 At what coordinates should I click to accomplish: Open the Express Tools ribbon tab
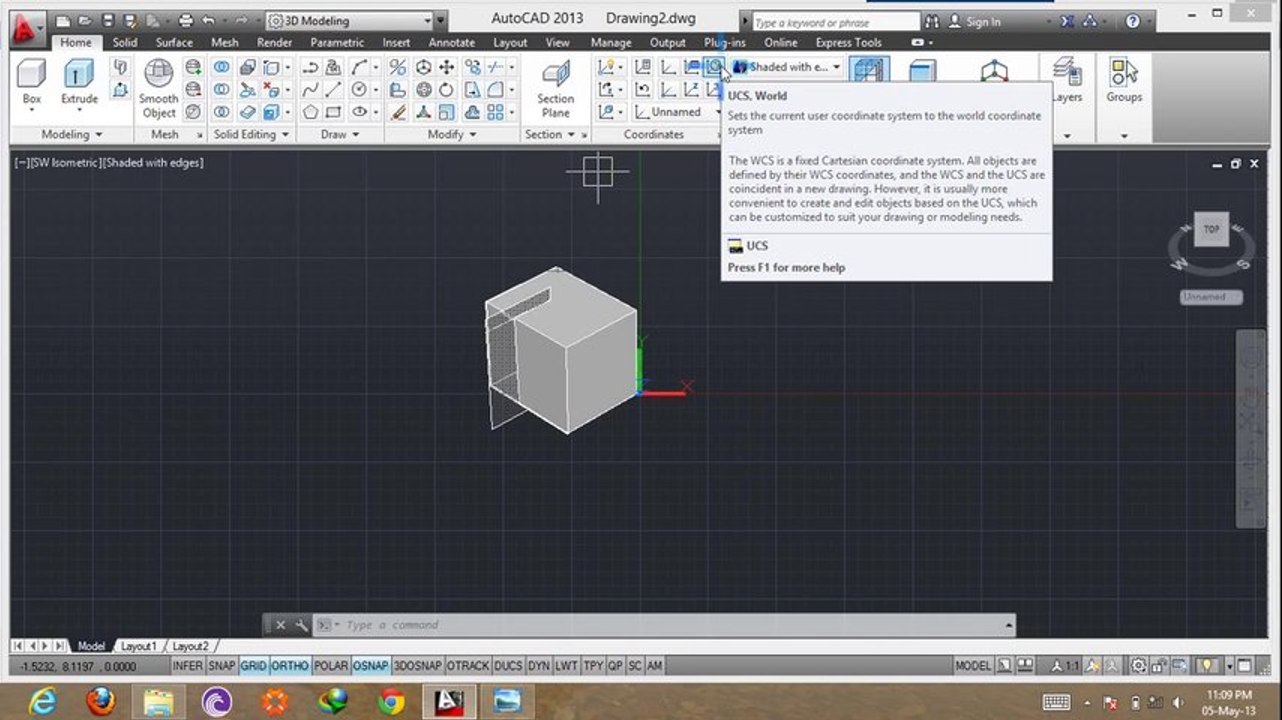click(849, 43)
